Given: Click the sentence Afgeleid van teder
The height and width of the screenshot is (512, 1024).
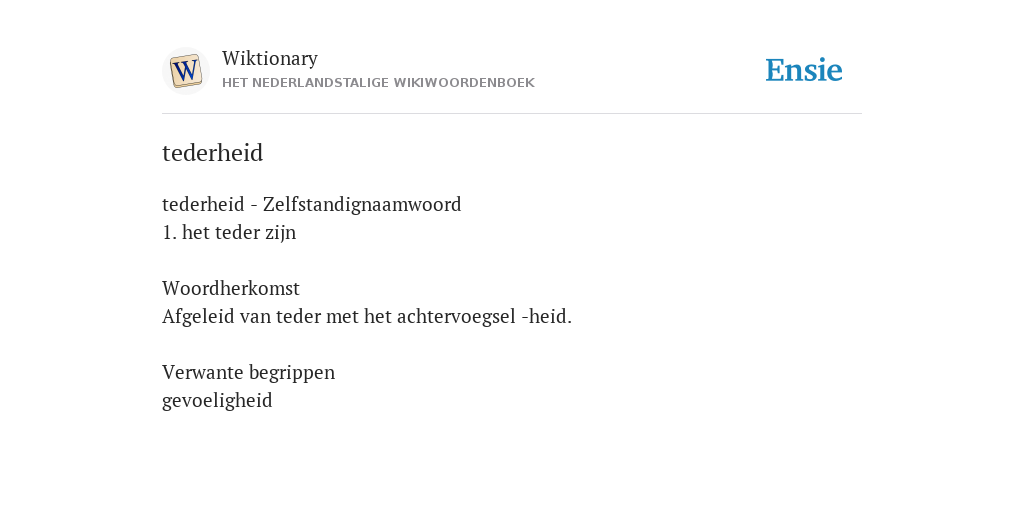Looking at the screenshot, I should [x=366, y=316].
